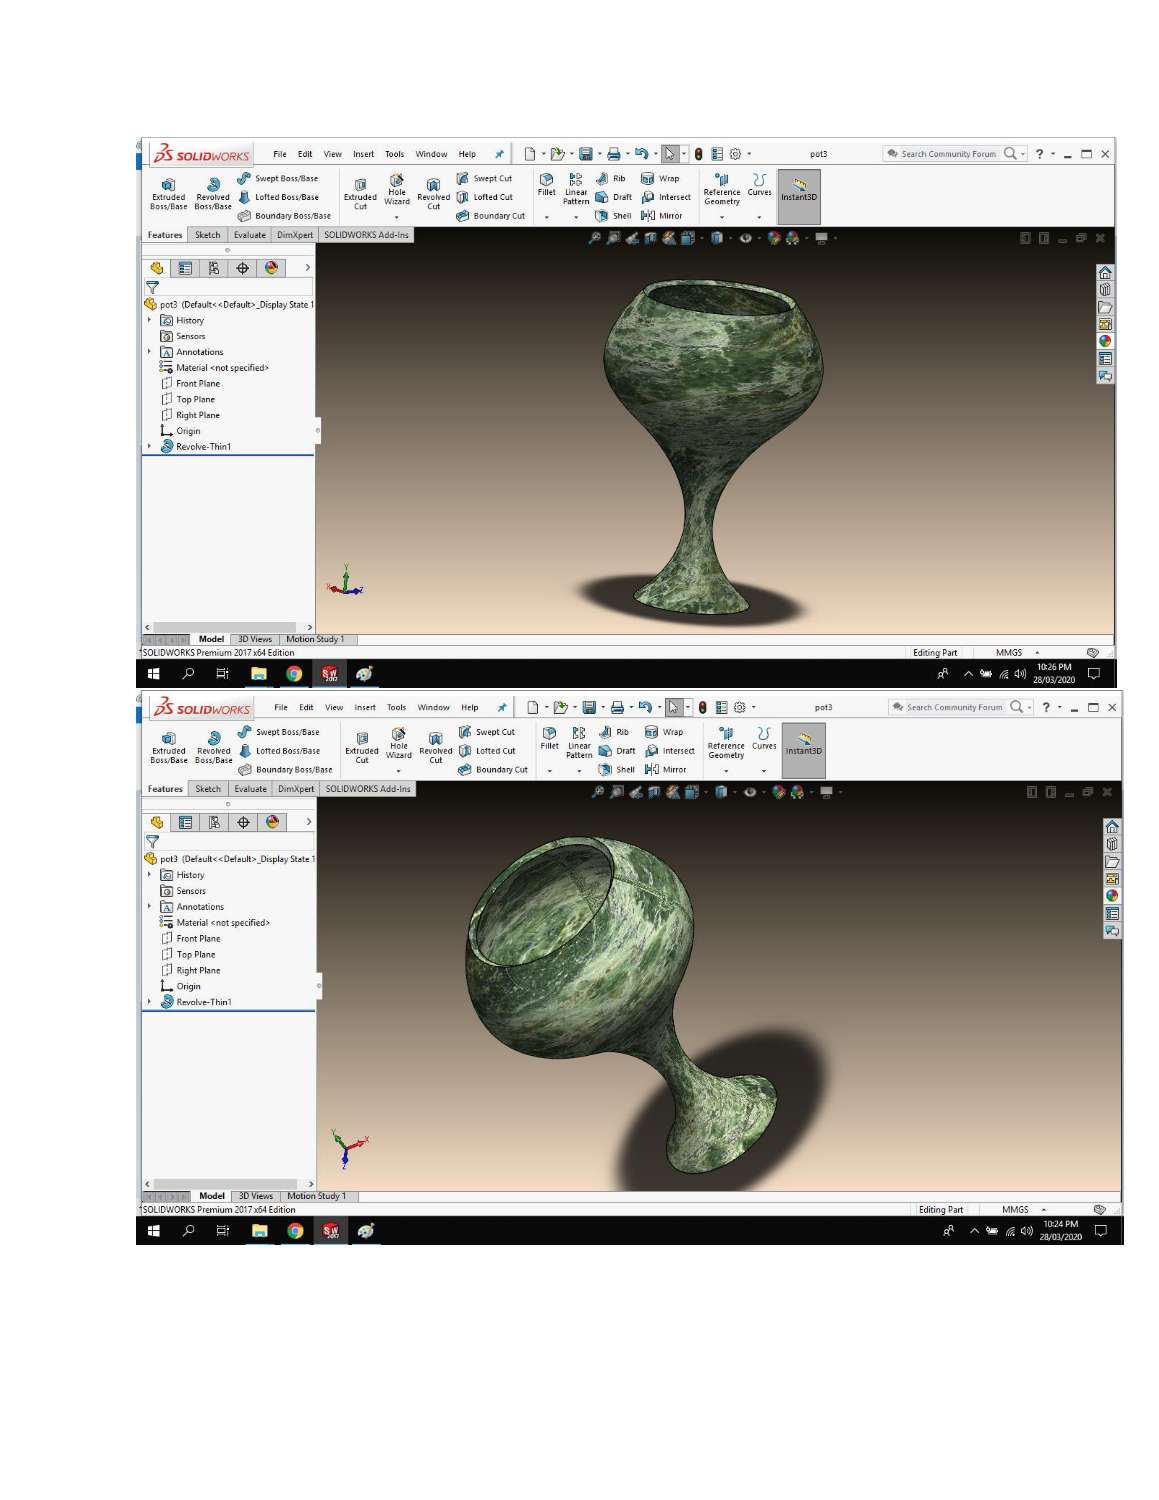Select the Draft tool in the lower window
The height and width of the screenshot is (1500, 1159).
(616, 751)
